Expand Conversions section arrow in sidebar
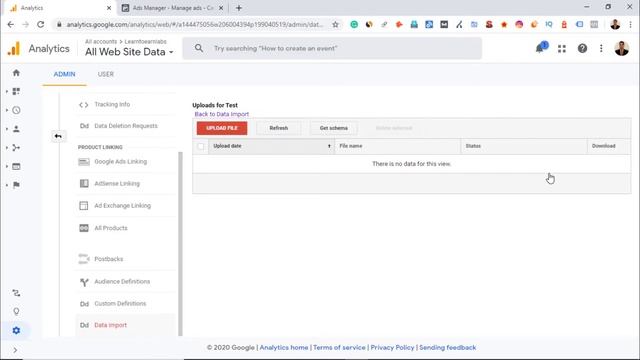Viewport: 640px width, 360px height. tap(7, 185)
